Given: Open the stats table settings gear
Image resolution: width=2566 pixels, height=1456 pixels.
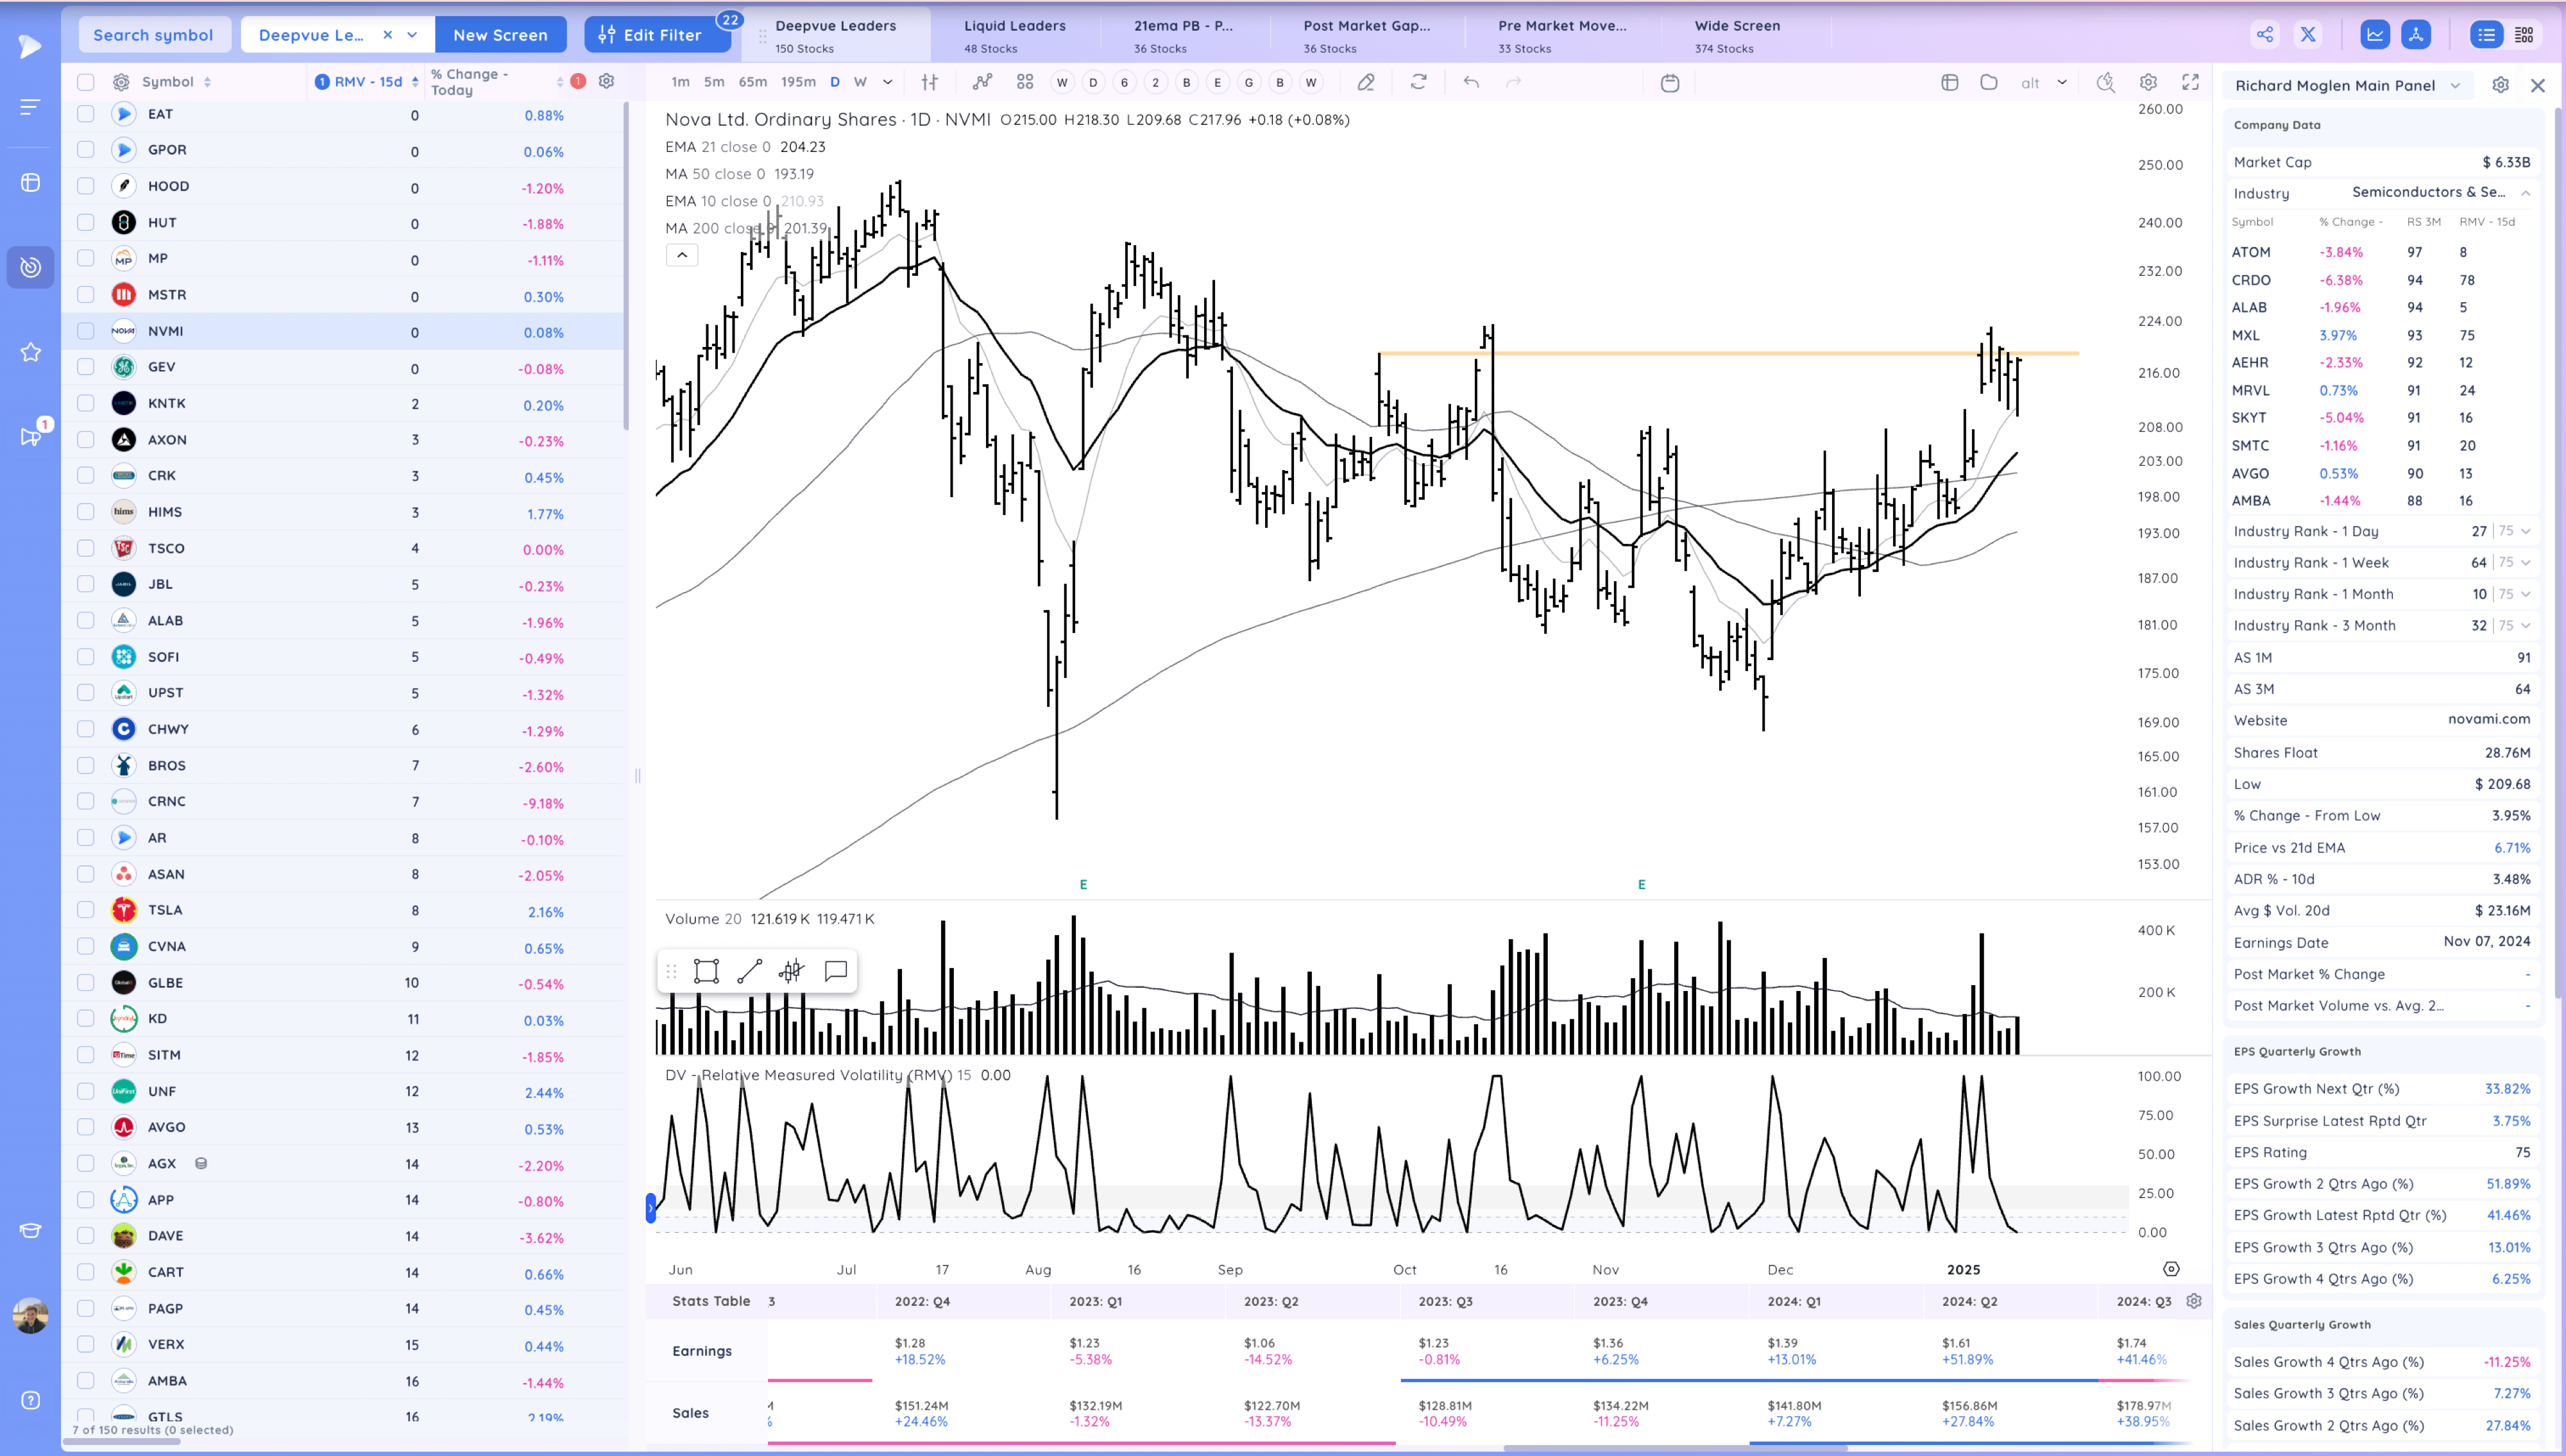Looking at the screenshot, I should [x=2194, y=1301].
